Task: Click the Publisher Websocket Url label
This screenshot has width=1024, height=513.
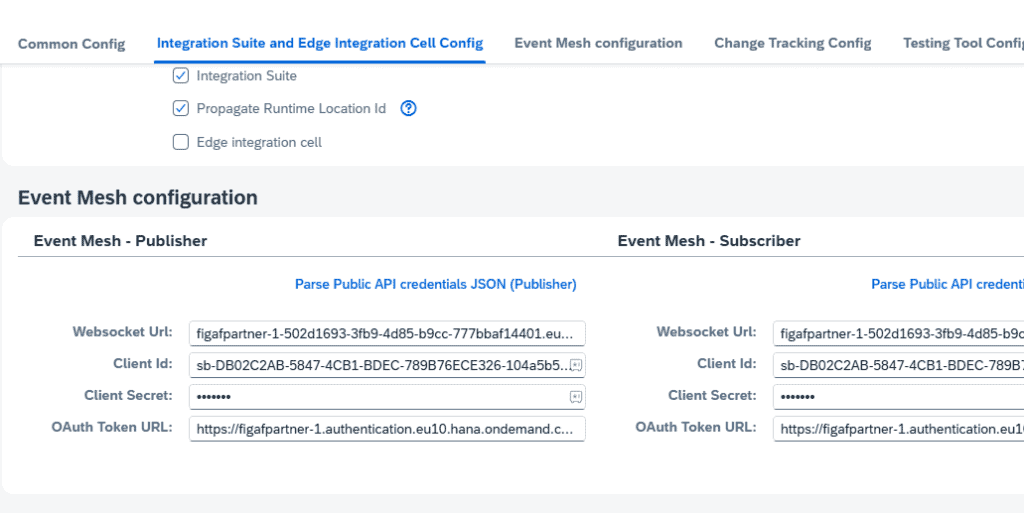Action: tap(123, 332)
